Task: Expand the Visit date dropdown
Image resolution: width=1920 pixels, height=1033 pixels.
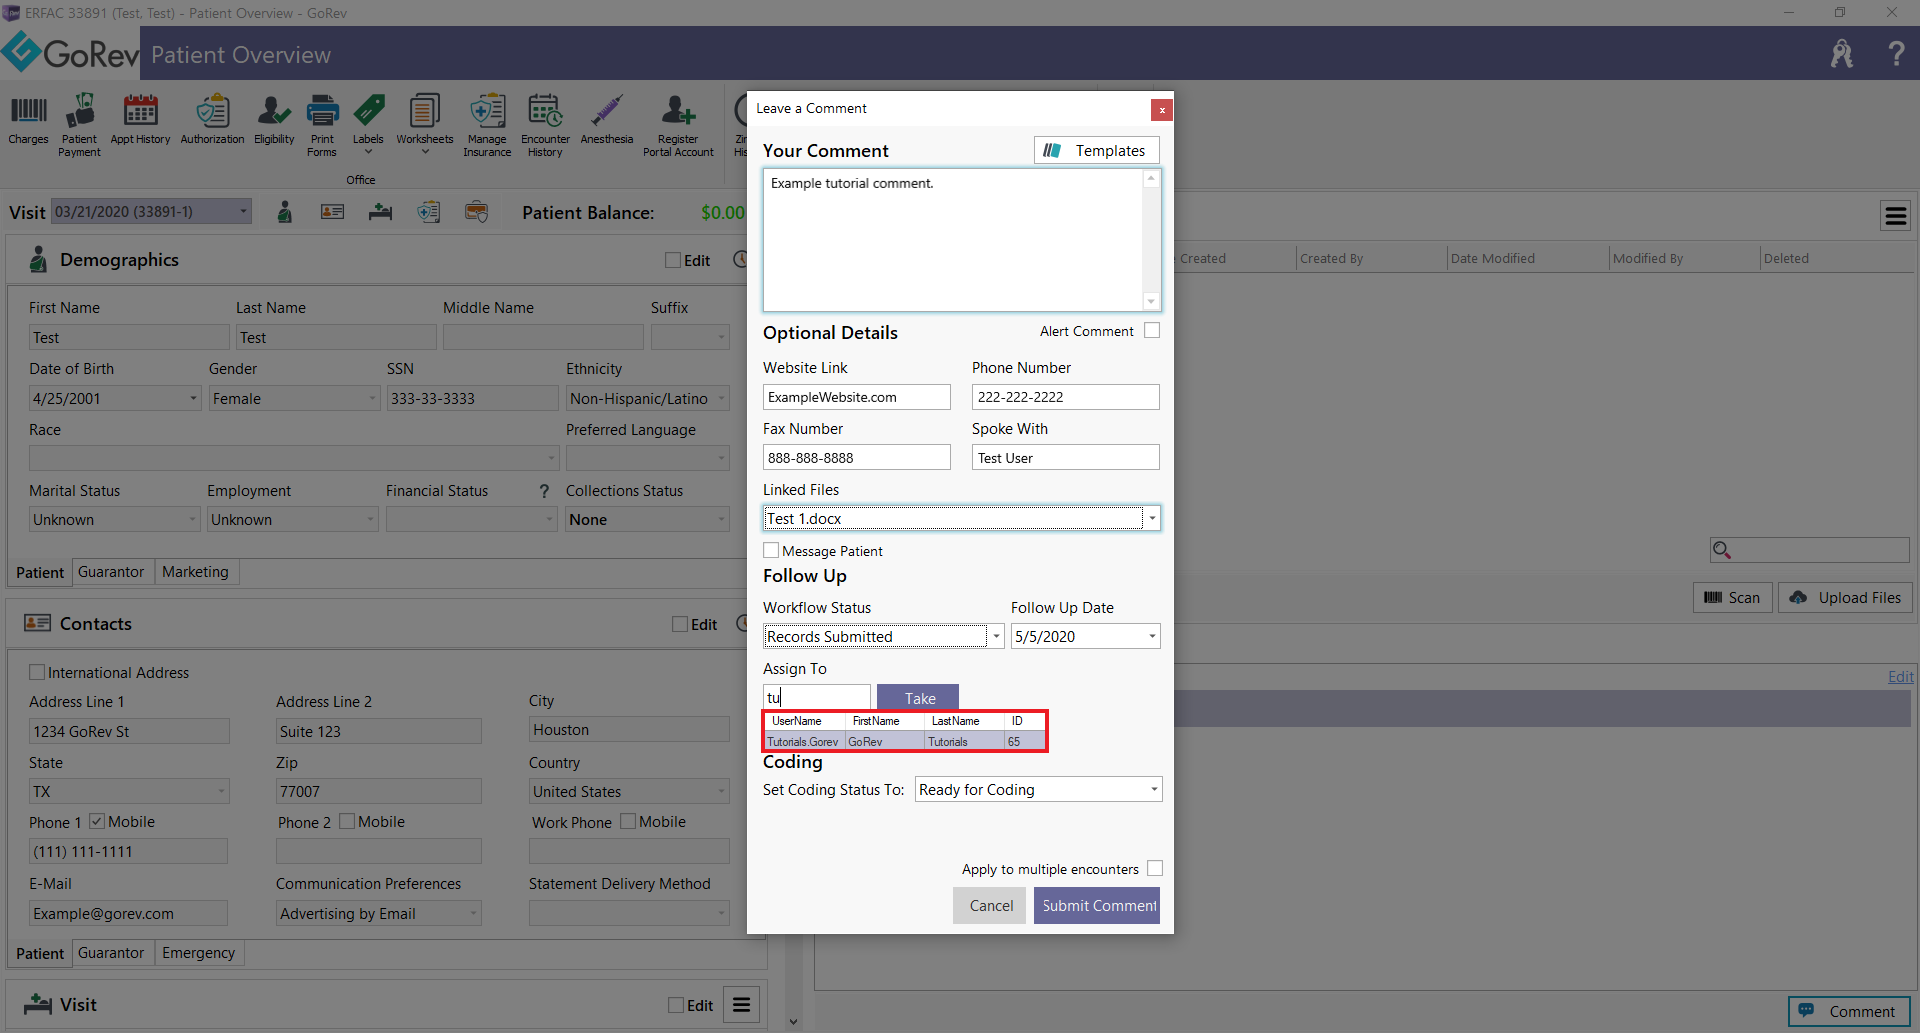Action: click(243, 212)
